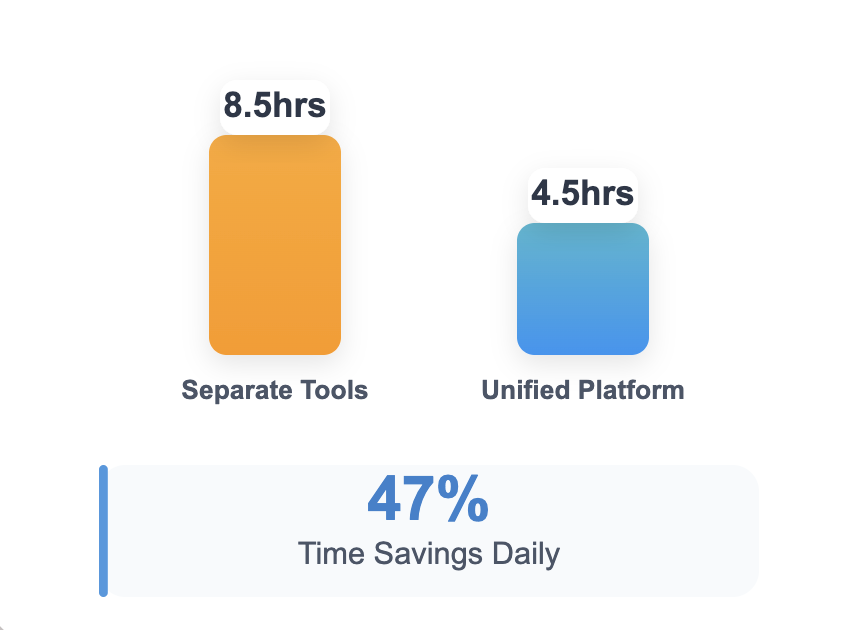Image resolution: width=854 pixels, height=630 pixels.
Task: Select the 8.5hrs value label
Action: pos(275,105)
